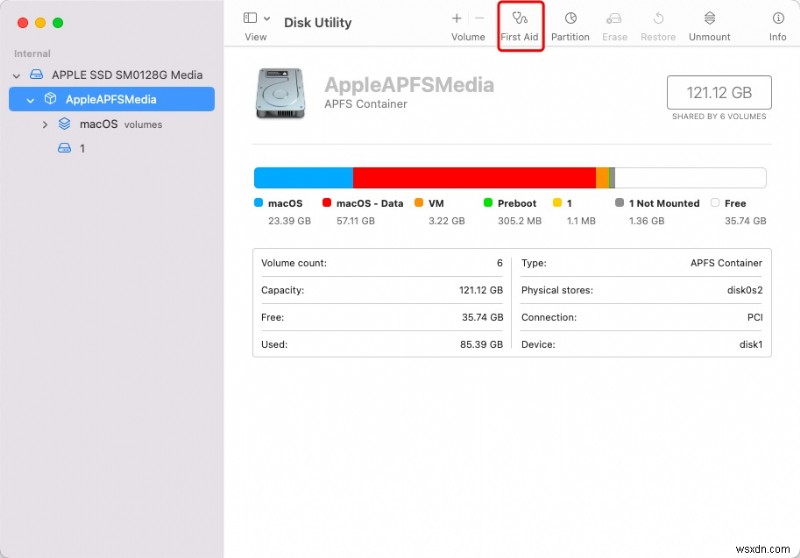Image resolution: width=800 pixels, height=558 pixels.
Task: Click the gray 1 Not Mounted swatch
Action: (619, 203)
